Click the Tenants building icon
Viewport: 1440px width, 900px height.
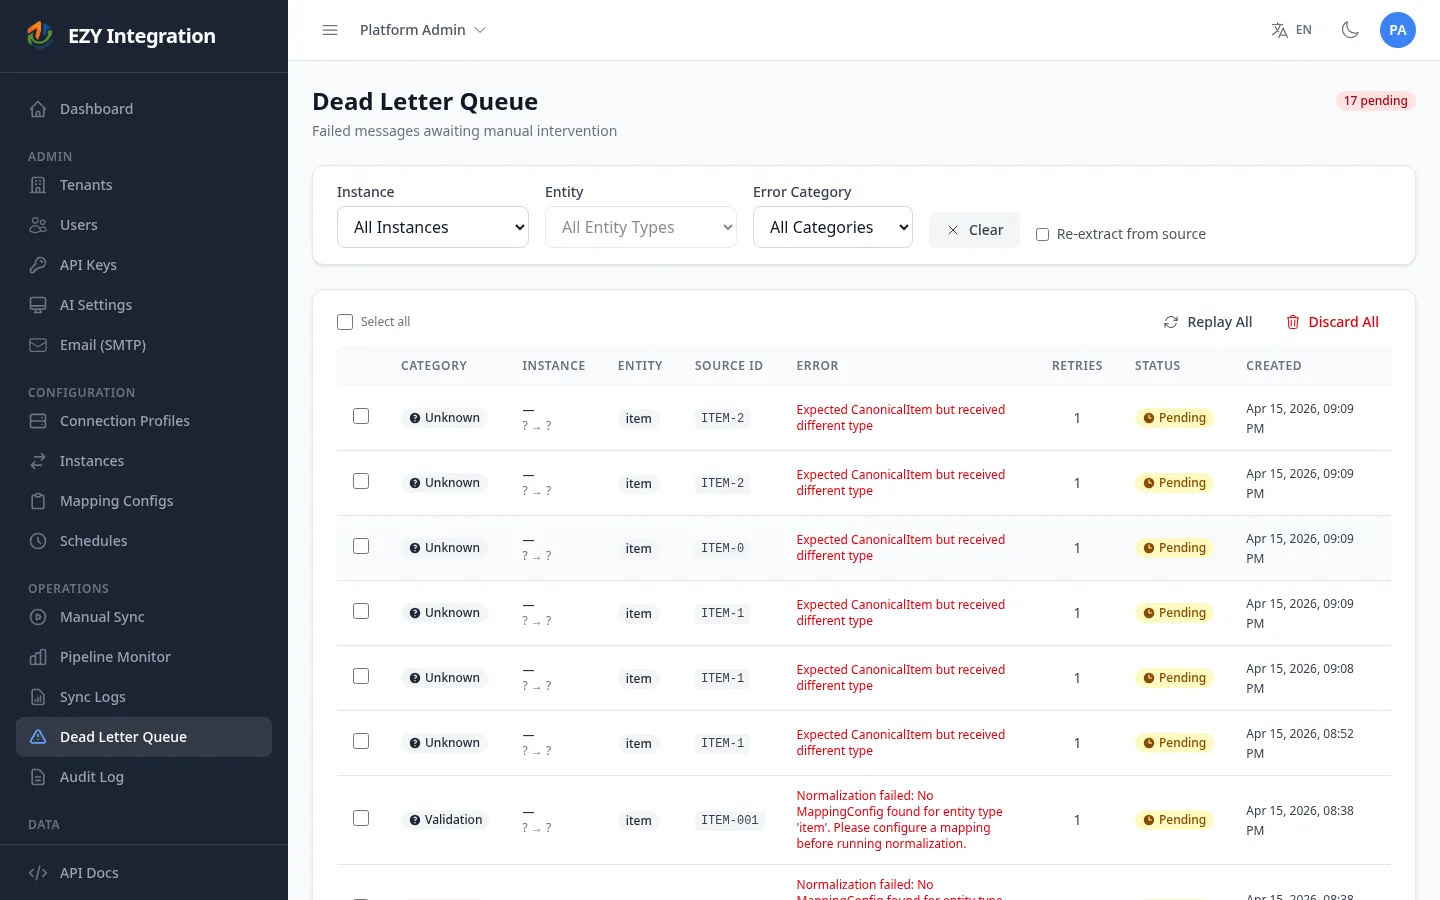38,185
